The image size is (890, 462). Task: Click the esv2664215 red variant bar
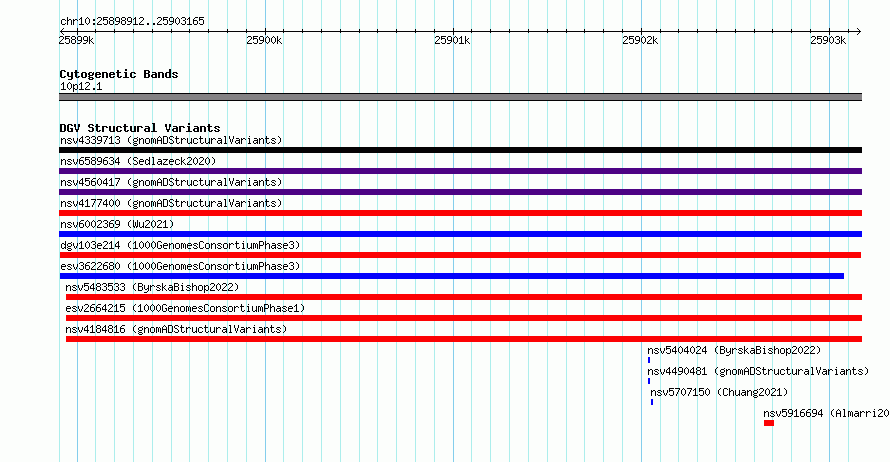pyautogui.click(x=464, y=318)
